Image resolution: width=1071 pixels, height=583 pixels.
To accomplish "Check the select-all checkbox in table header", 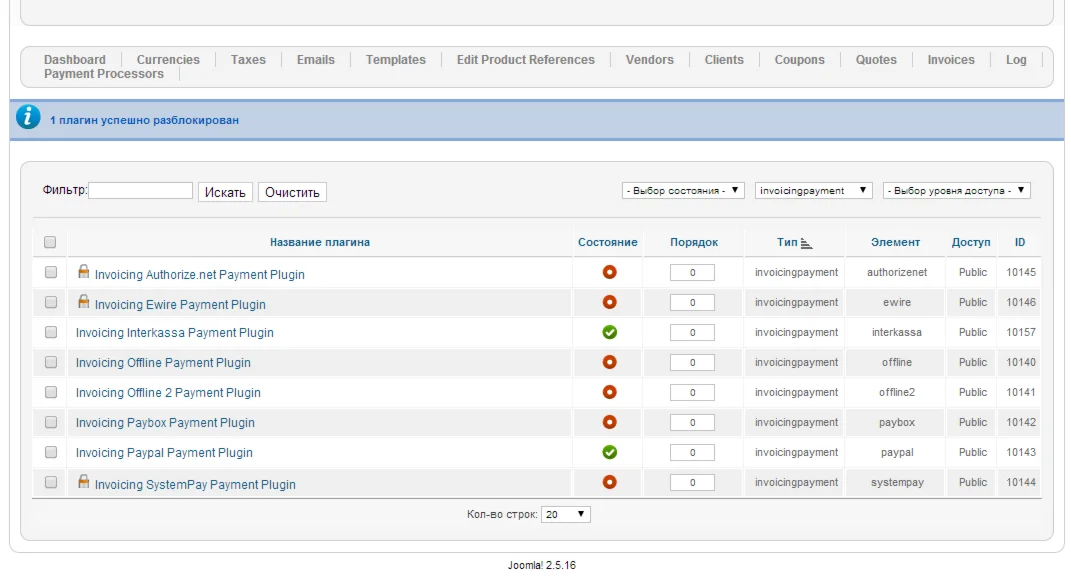I will point(50,242).
